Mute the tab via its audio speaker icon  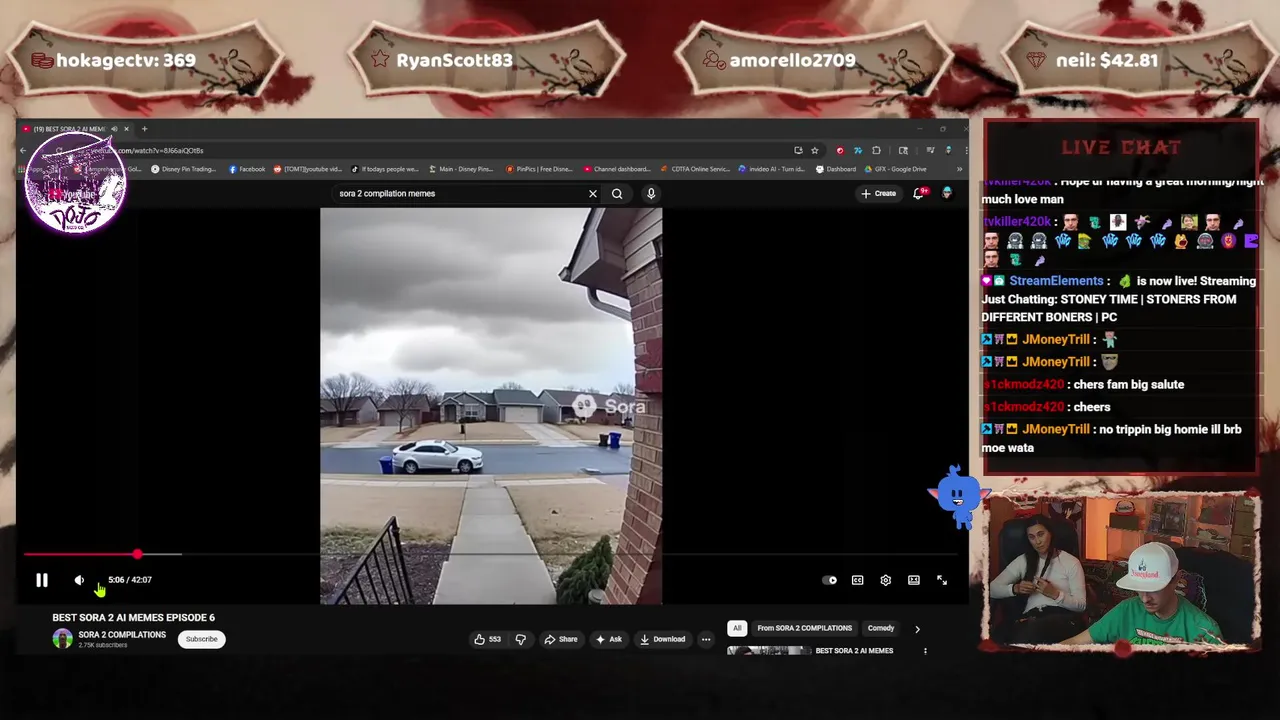coord(114,129)
